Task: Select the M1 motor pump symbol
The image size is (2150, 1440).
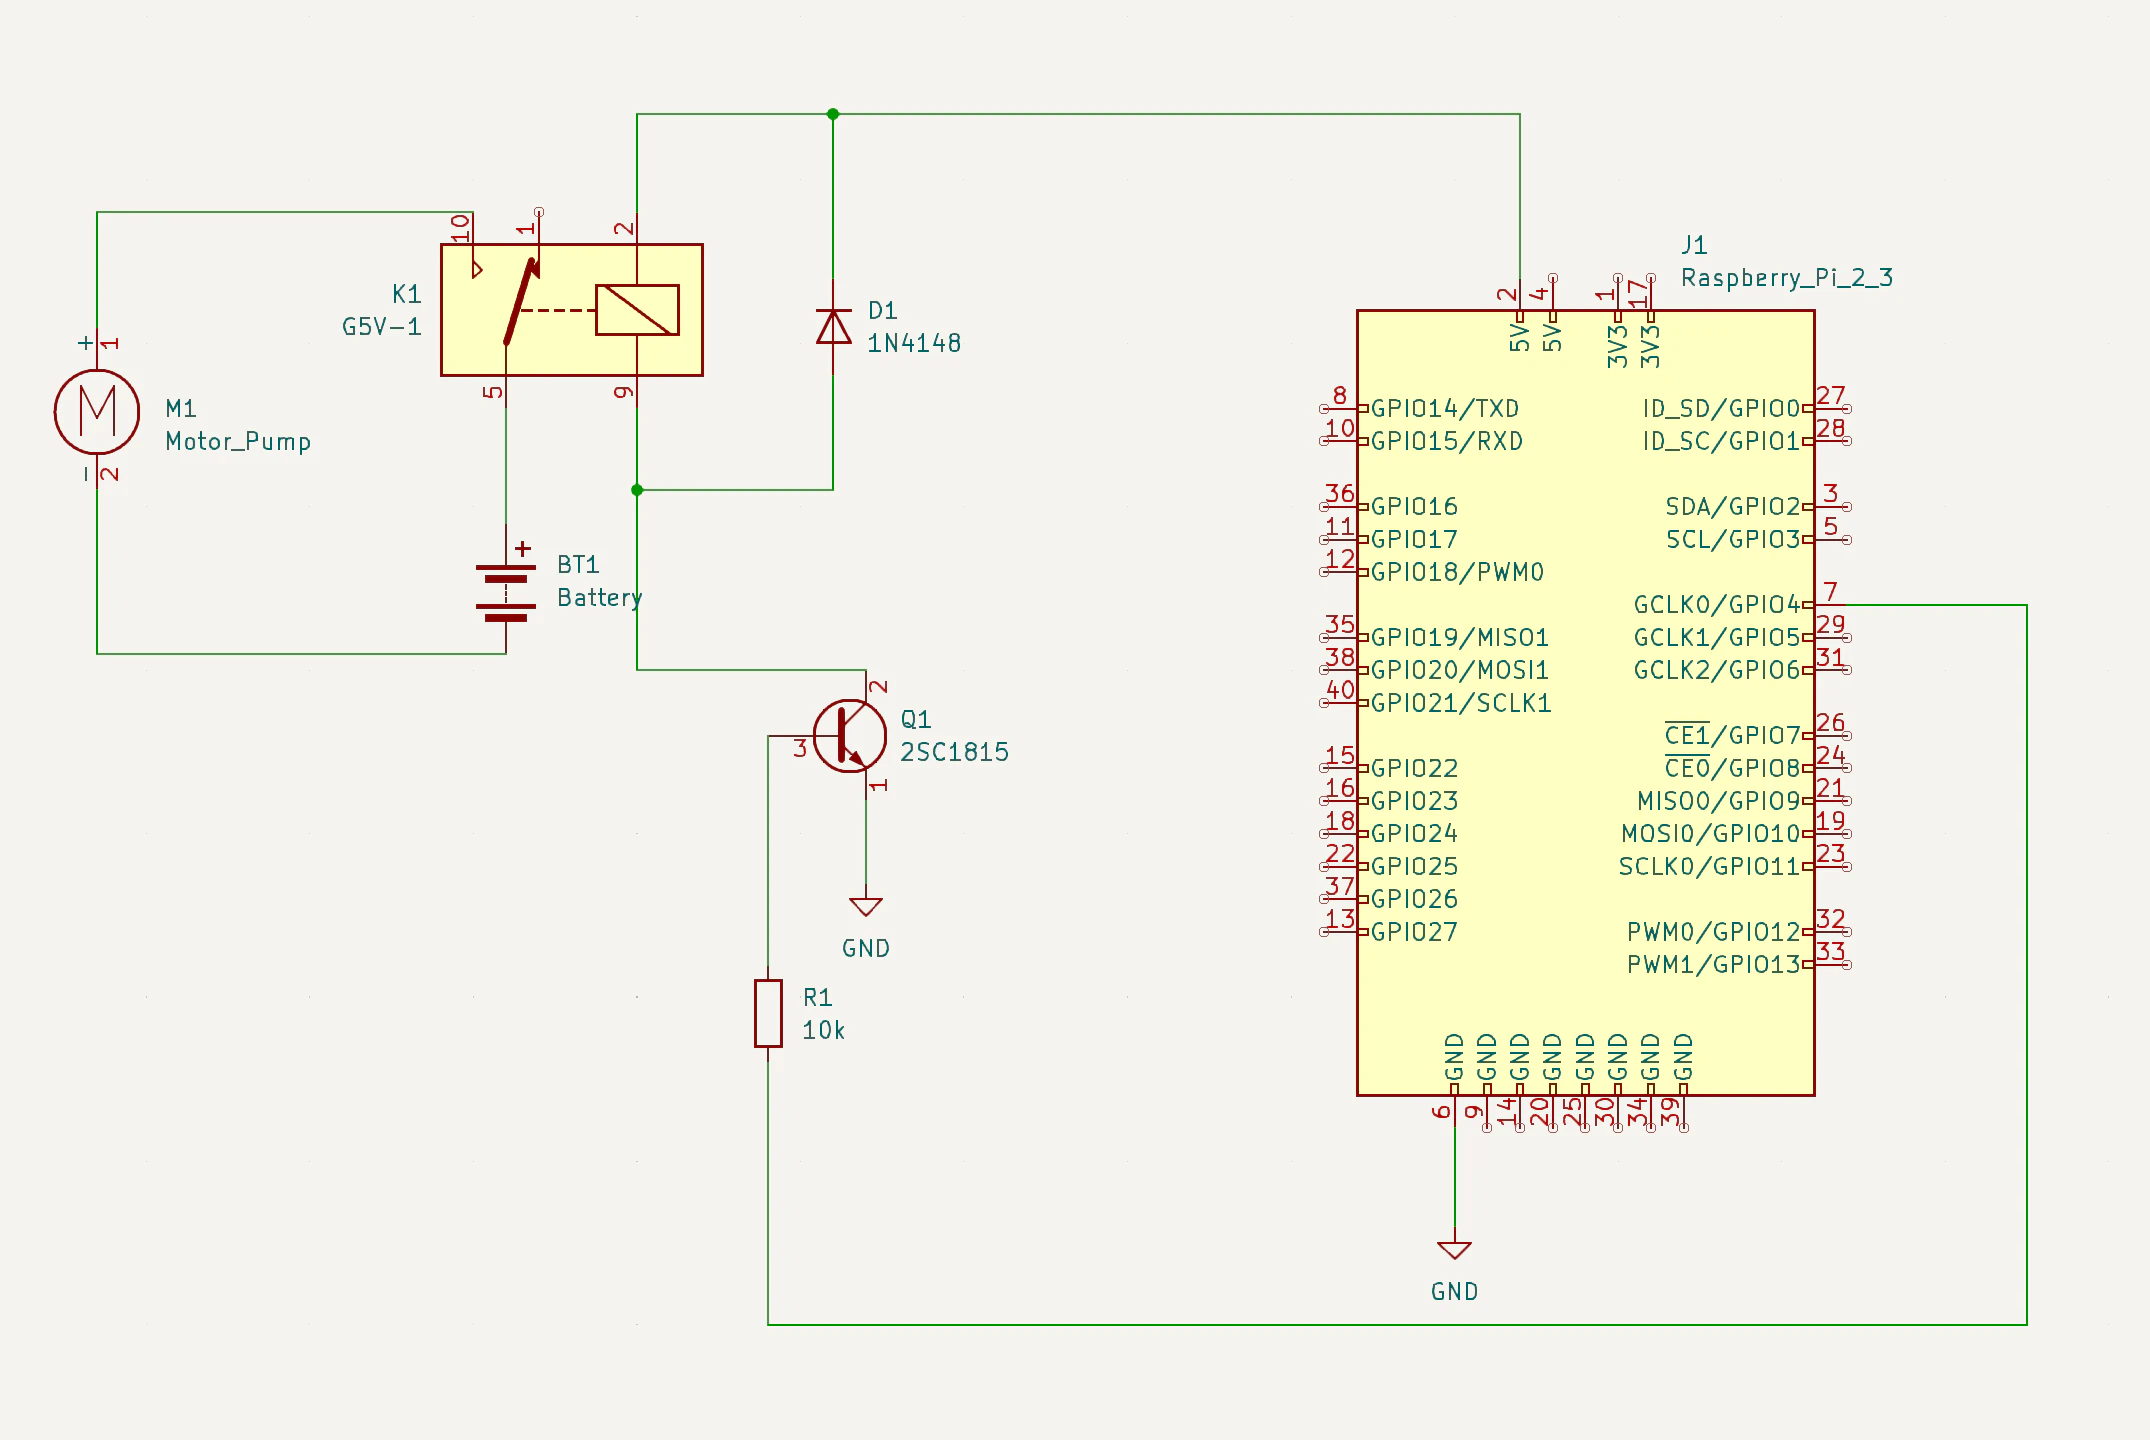Action: tap(97, 411)
